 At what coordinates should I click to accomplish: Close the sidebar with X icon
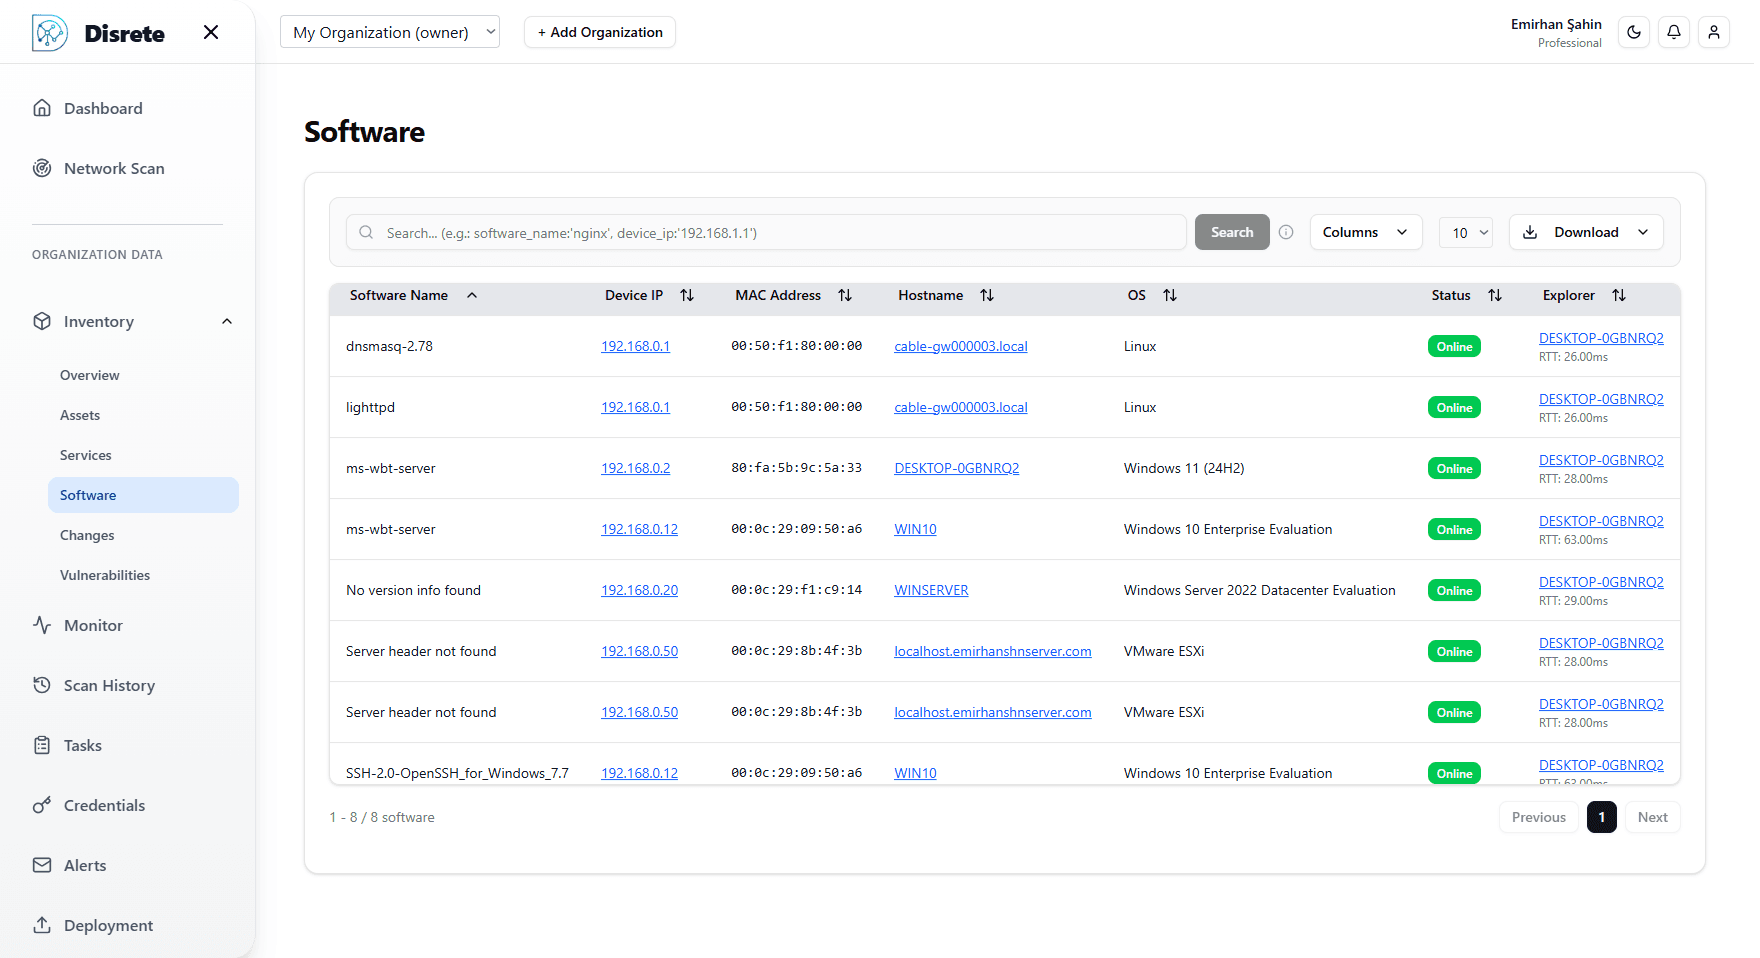(x=211, y=32)
